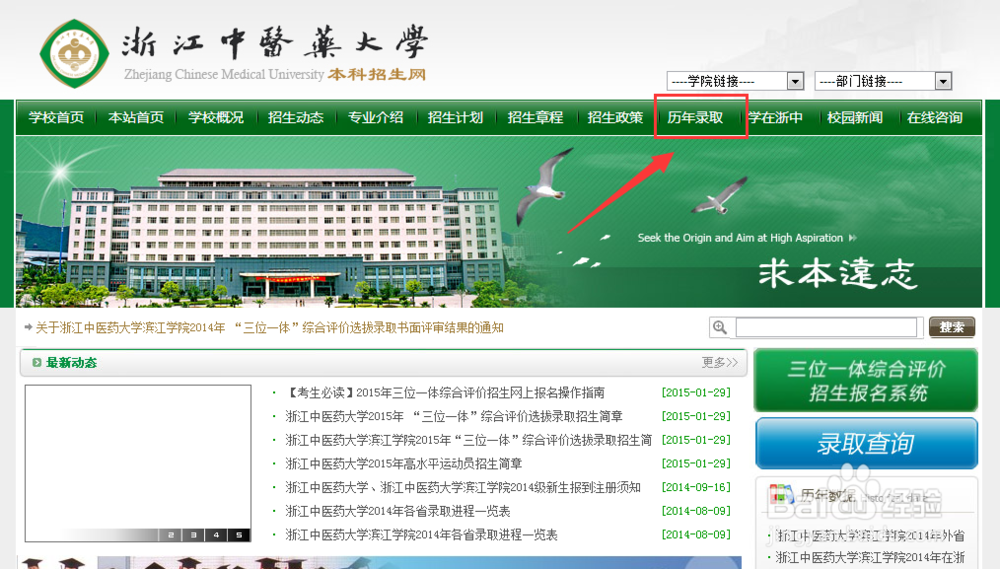
Task: Click the 历年数据 panel icon
Action: click(x=782, y=494)
